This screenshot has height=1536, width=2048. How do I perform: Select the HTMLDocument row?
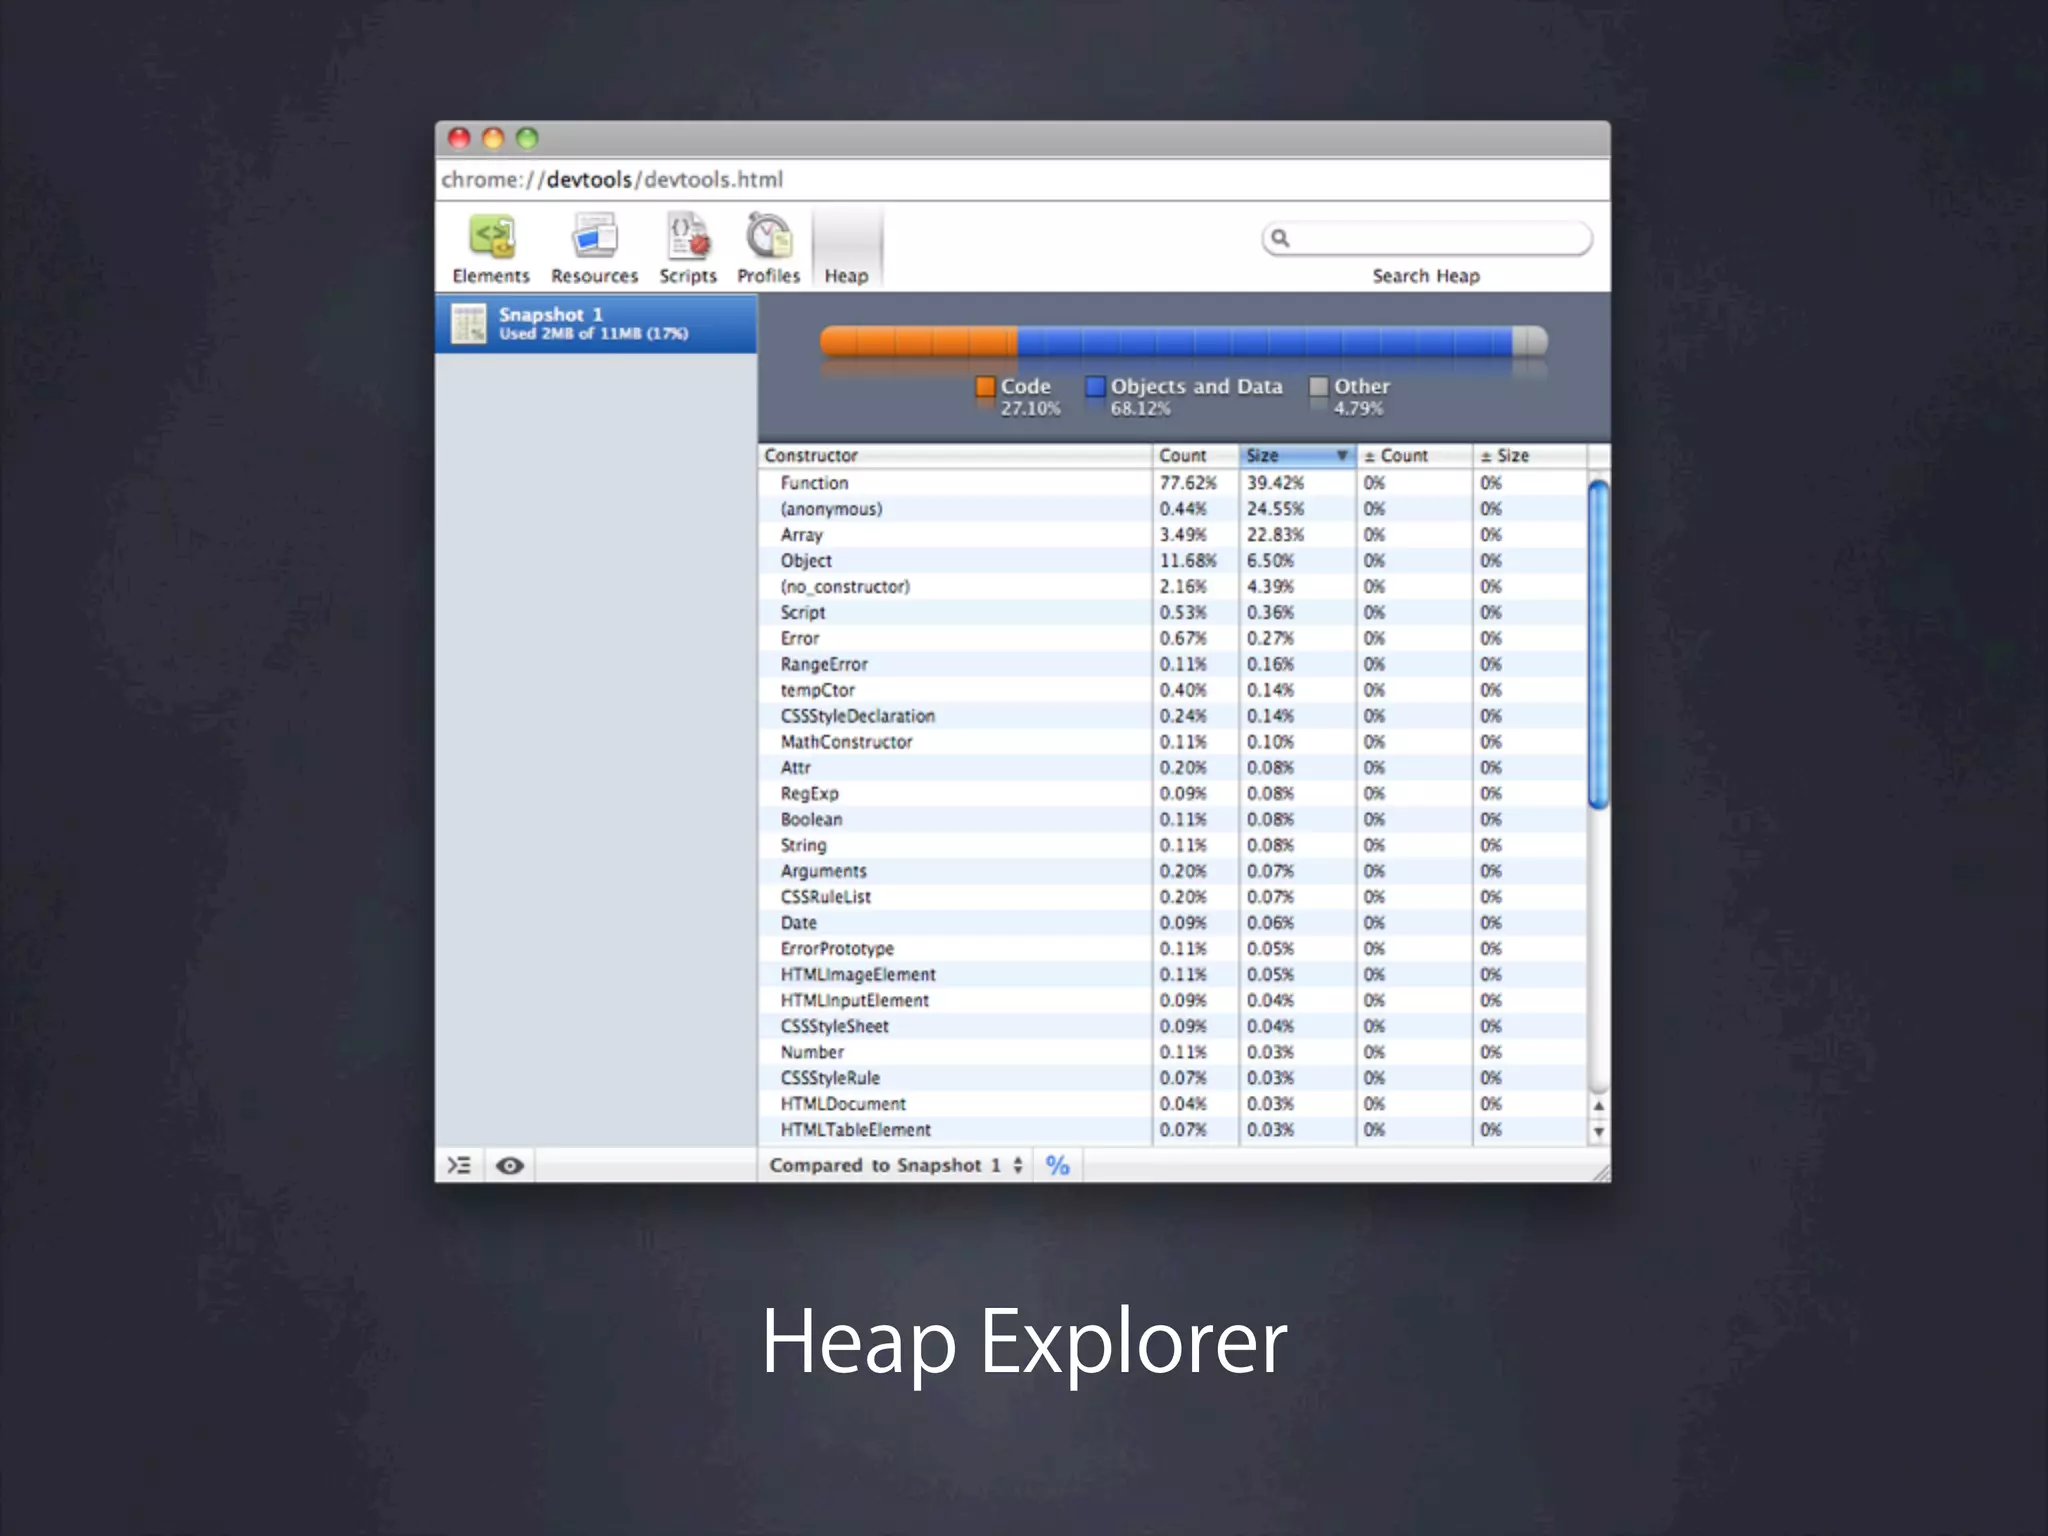[1172, 1104]
